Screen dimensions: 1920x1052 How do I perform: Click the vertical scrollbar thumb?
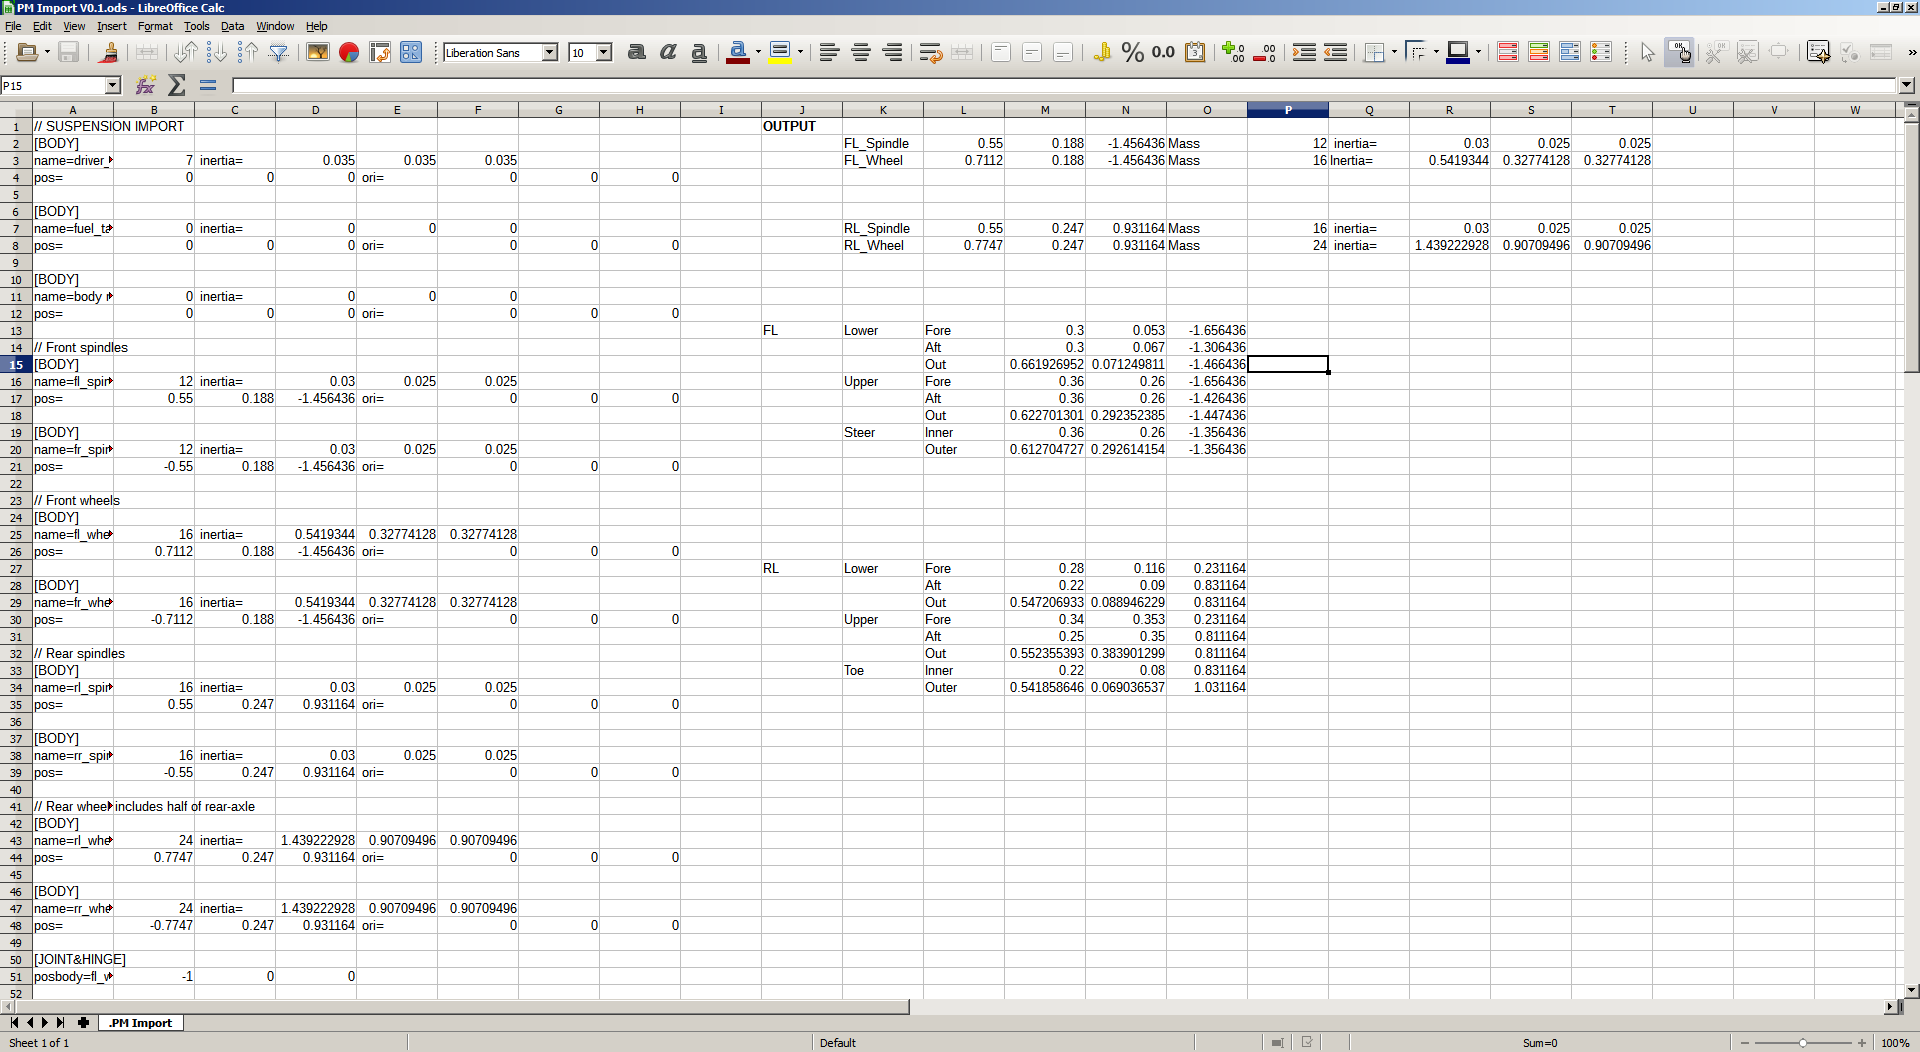tap(1911, 246)
